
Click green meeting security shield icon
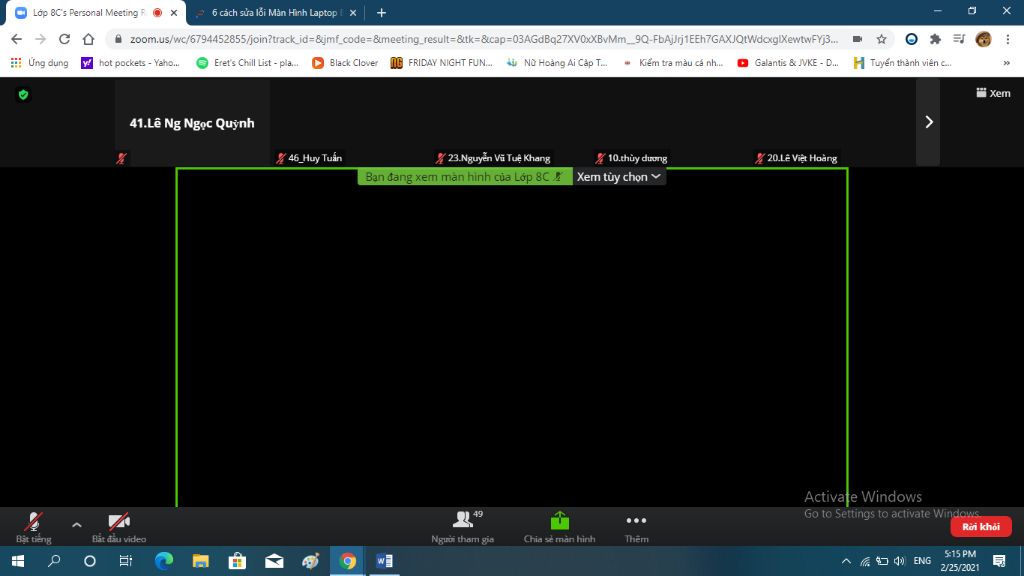(x=24, y=95)
